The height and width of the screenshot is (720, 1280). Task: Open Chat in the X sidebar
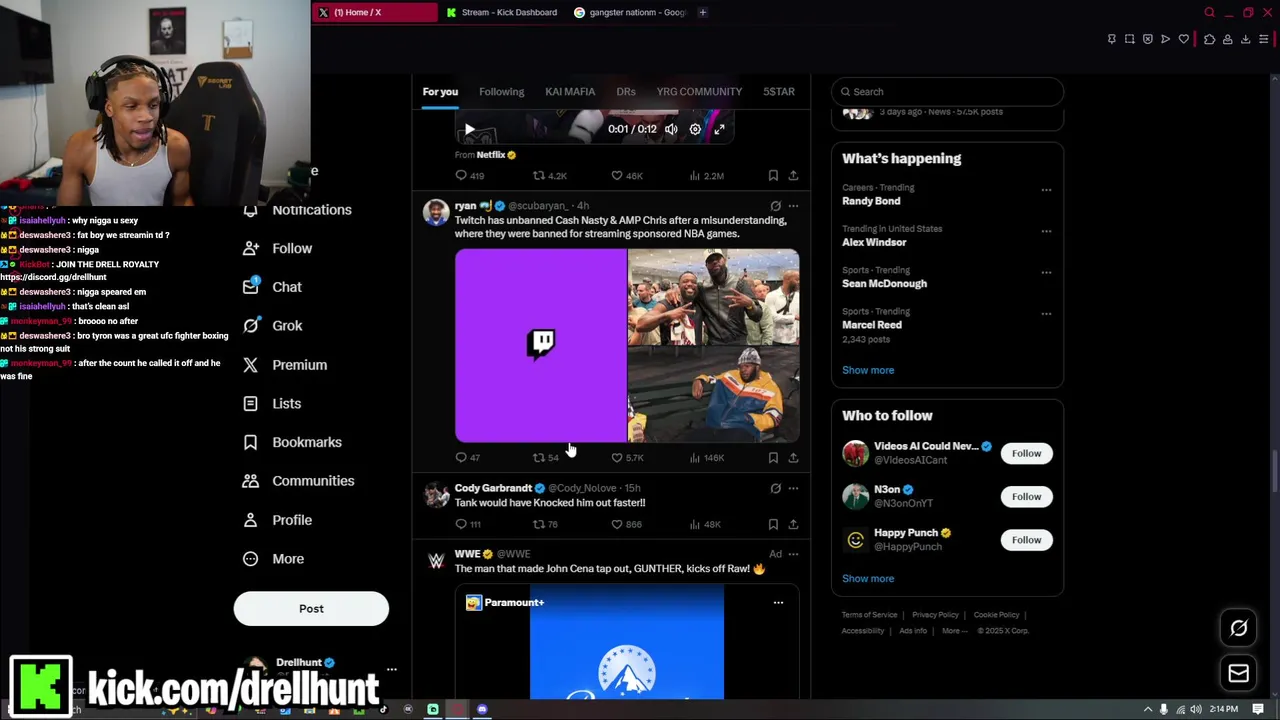tap(273, 287)
